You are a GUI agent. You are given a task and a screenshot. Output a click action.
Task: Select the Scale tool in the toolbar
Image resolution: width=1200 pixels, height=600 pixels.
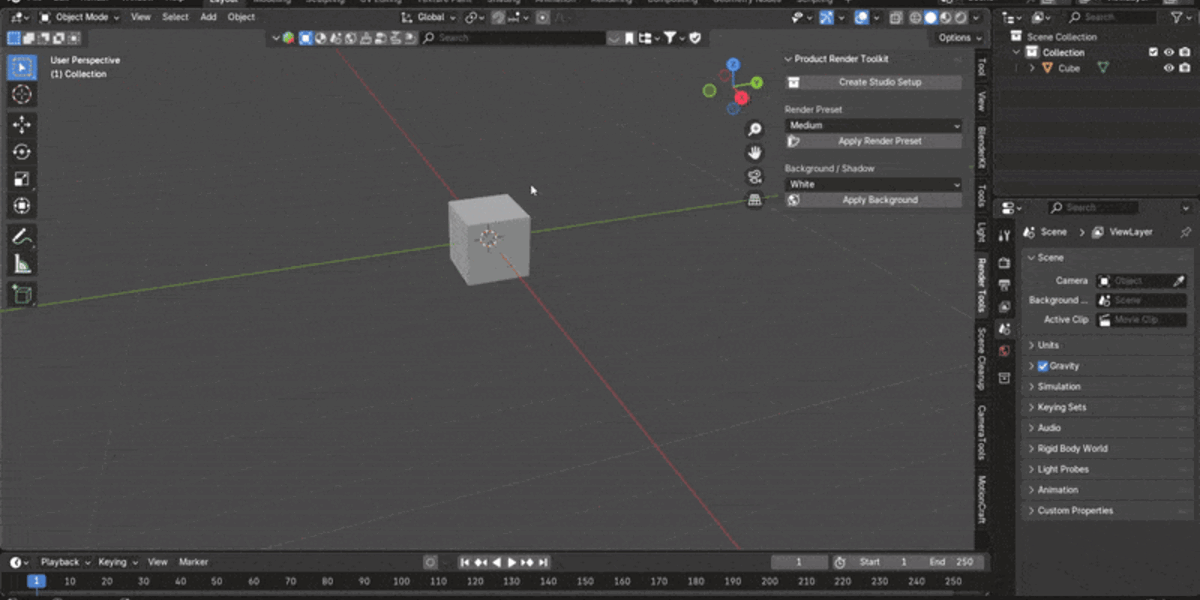(x=21, y=179)
